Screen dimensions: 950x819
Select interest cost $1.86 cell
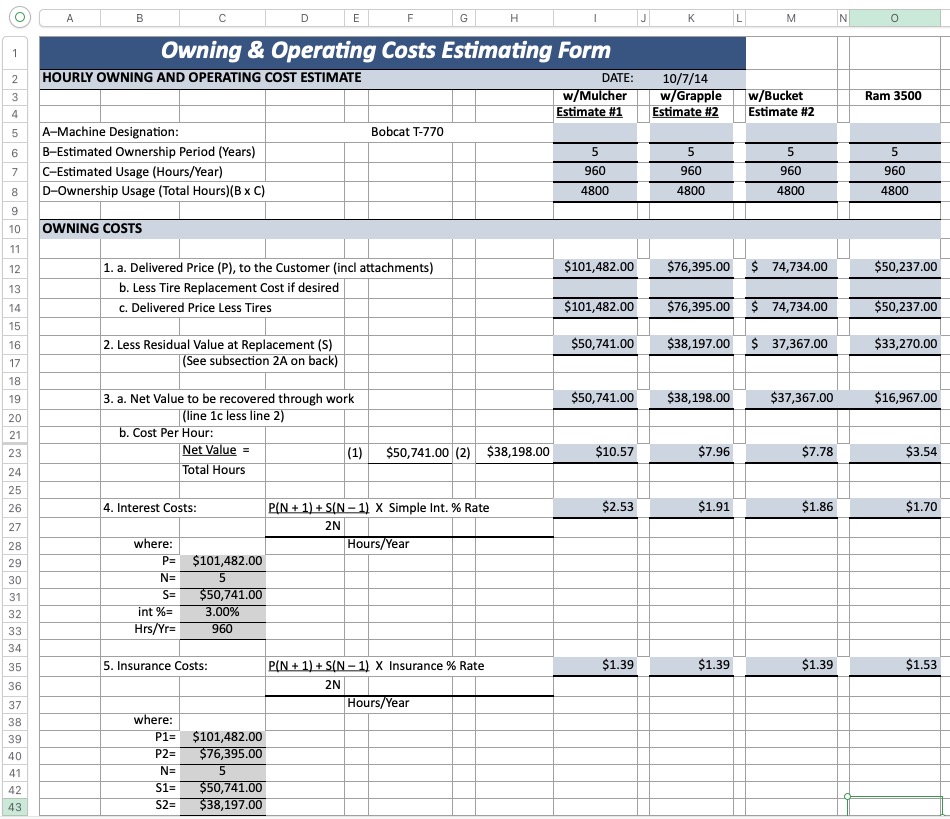(791, 507)
